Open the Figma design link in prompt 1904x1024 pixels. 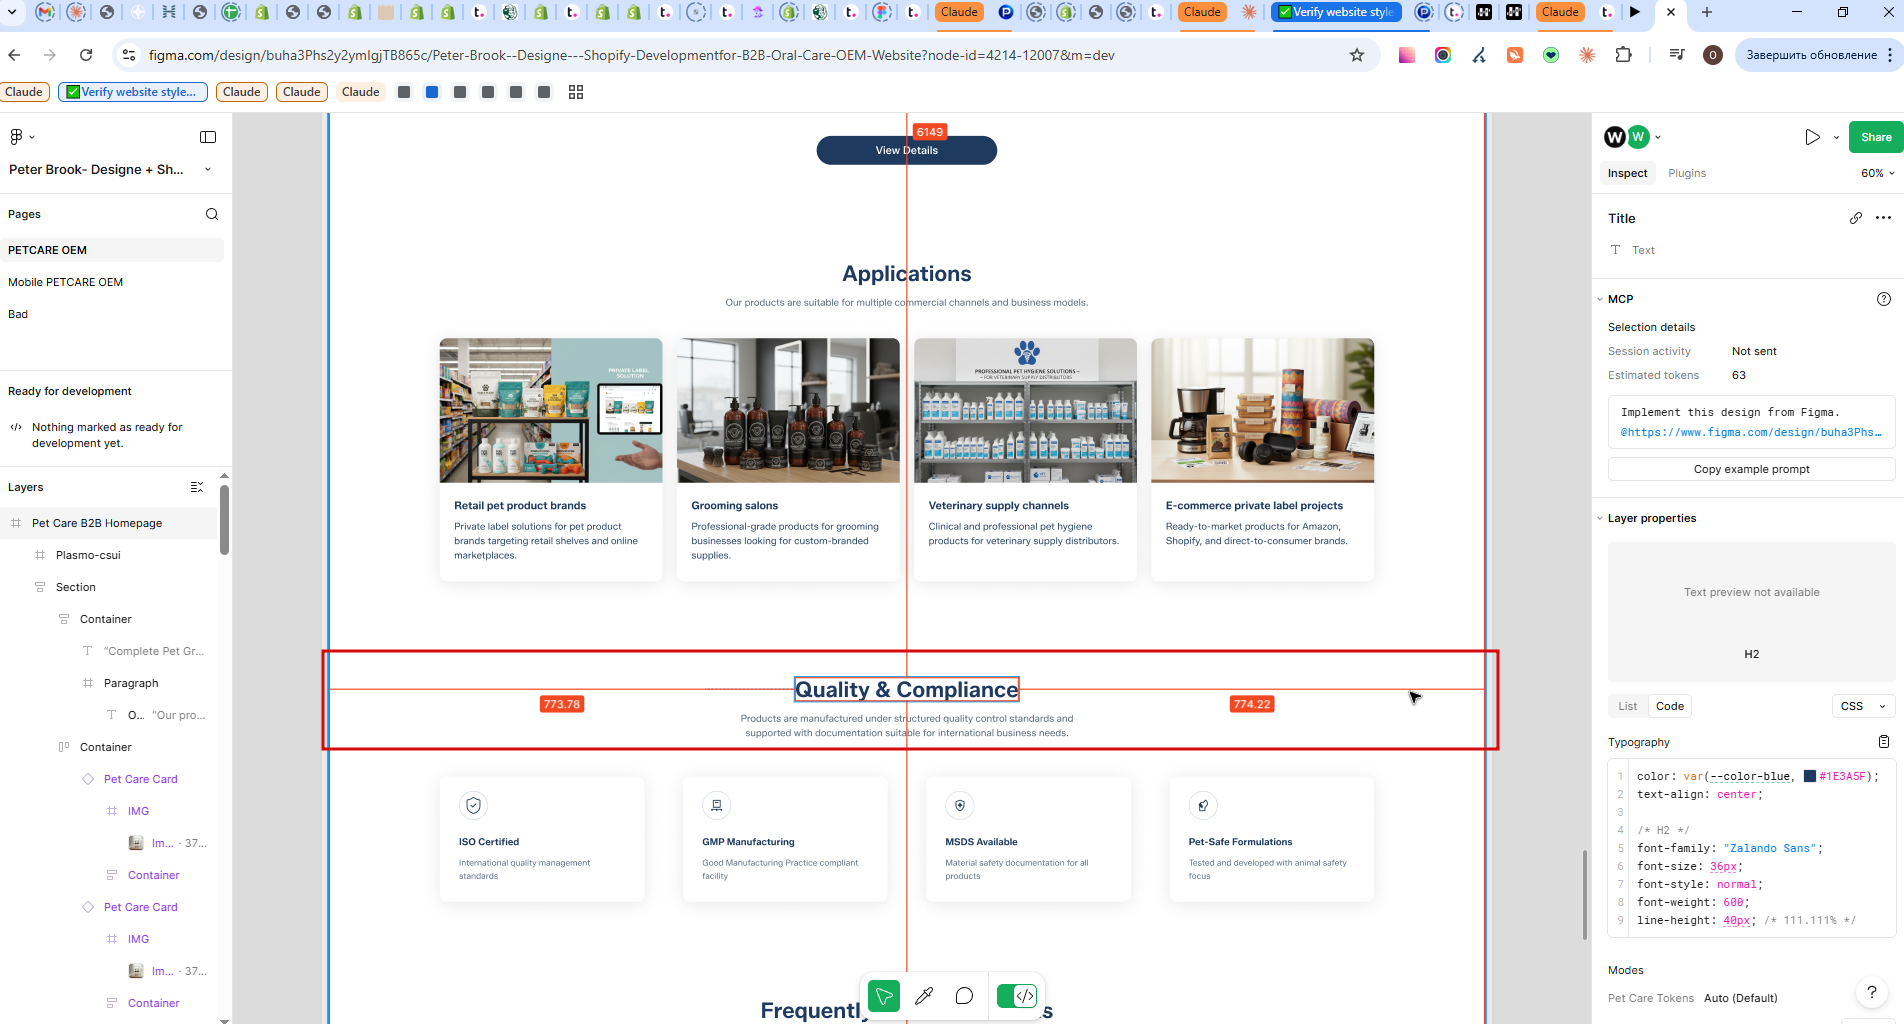[x=1751, y=432]
